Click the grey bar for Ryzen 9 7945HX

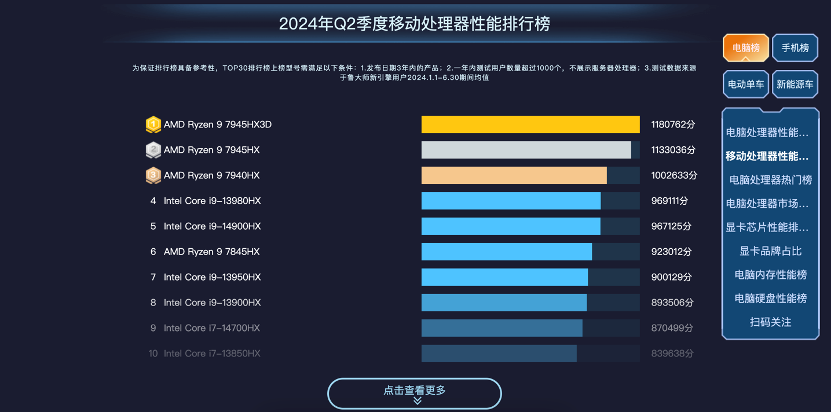coord(526,150)
